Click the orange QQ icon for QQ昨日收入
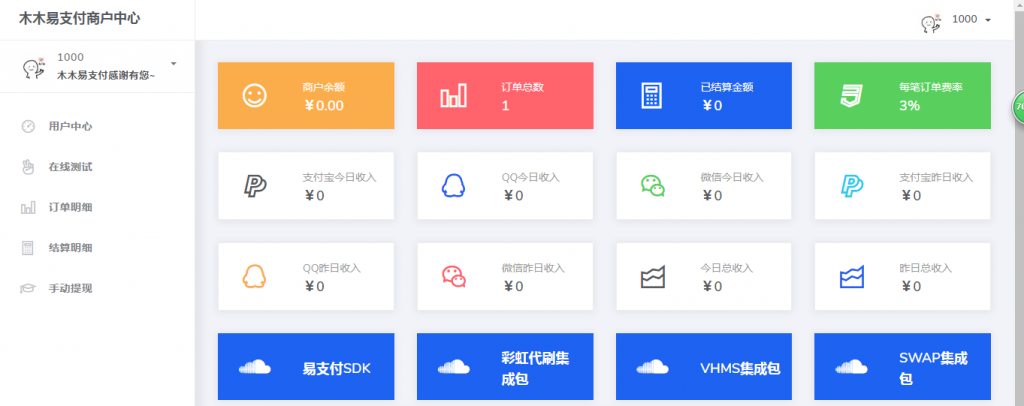 click(255, 276)
